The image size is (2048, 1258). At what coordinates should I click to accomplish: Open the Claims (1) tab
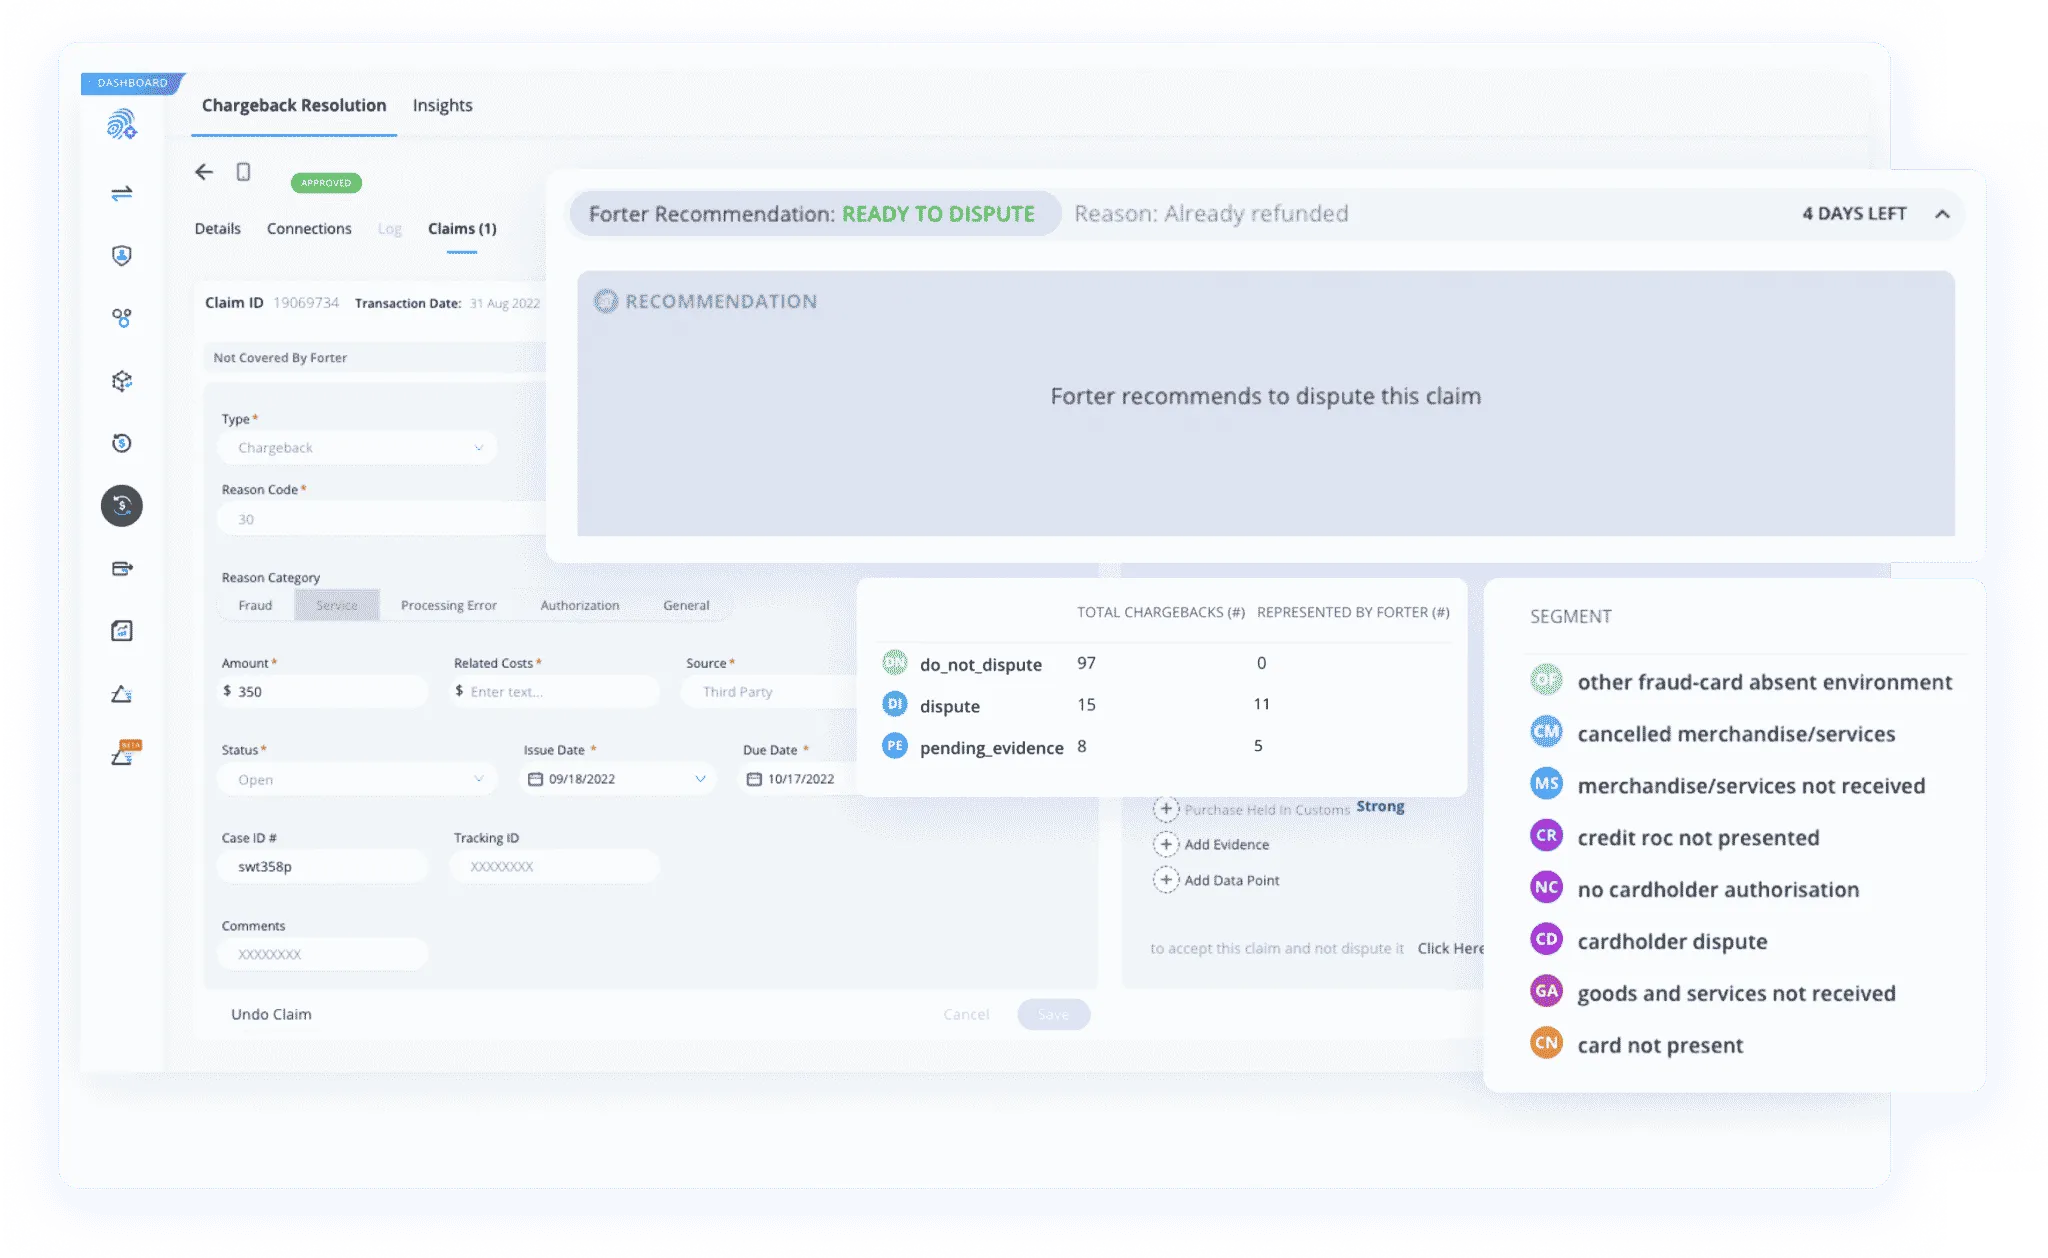462,229
